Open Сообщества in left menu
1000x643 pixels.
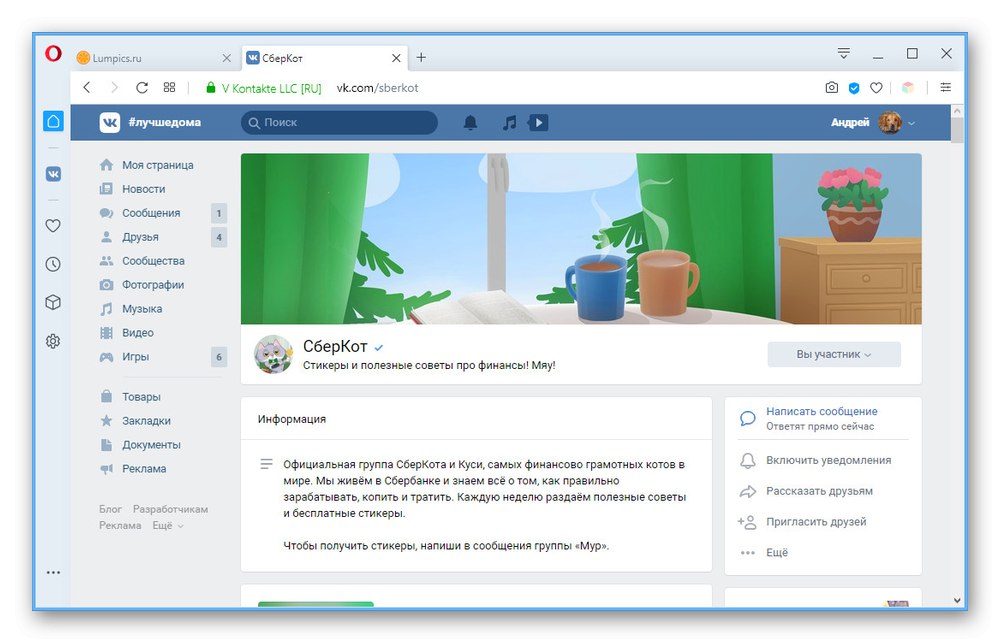click(x=153, y=261)
